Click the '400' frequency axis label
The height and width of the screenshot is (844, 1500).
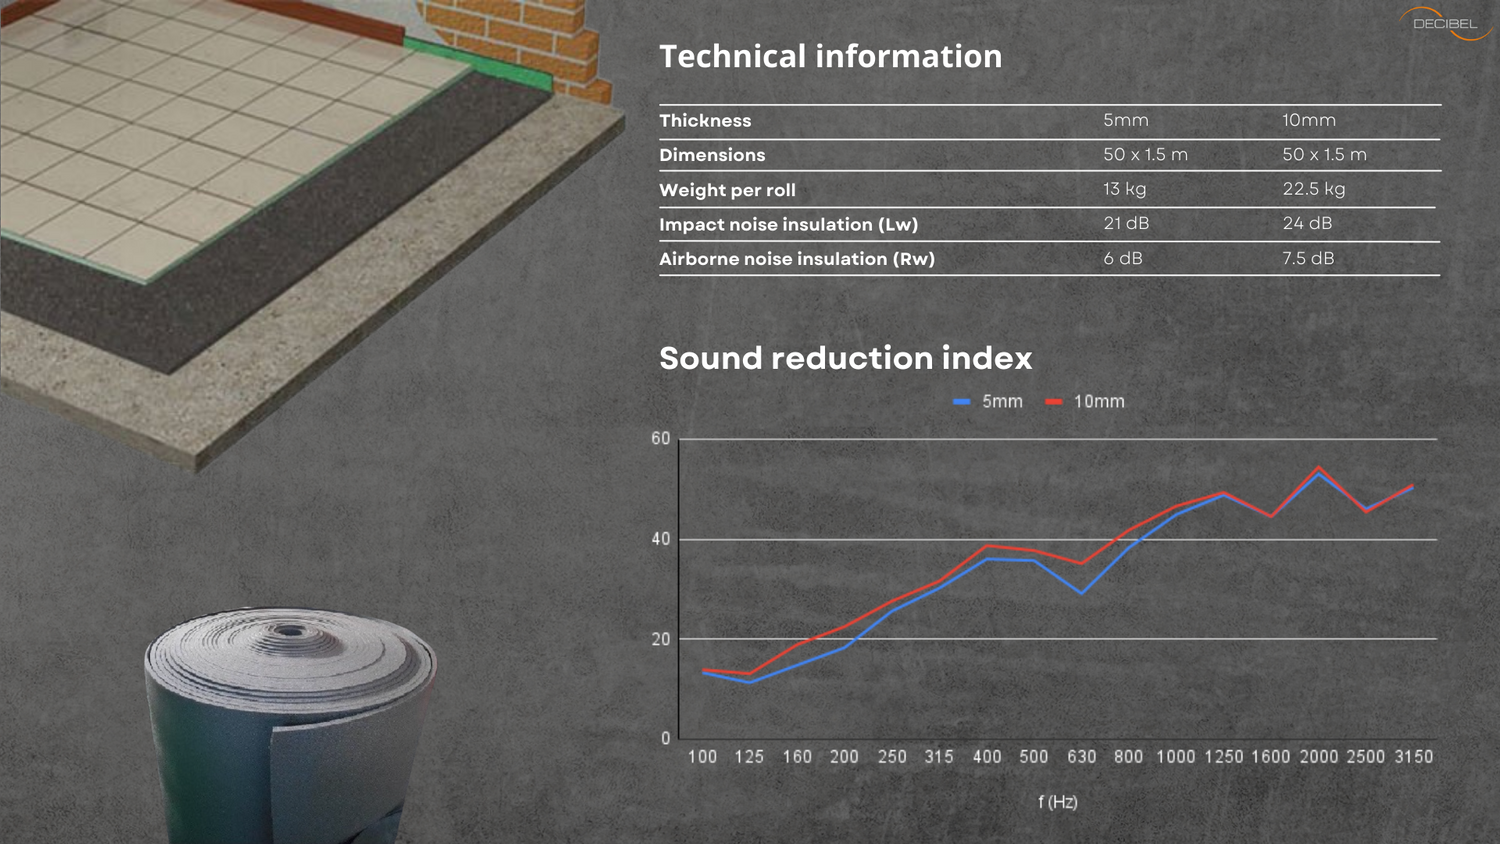987,757
